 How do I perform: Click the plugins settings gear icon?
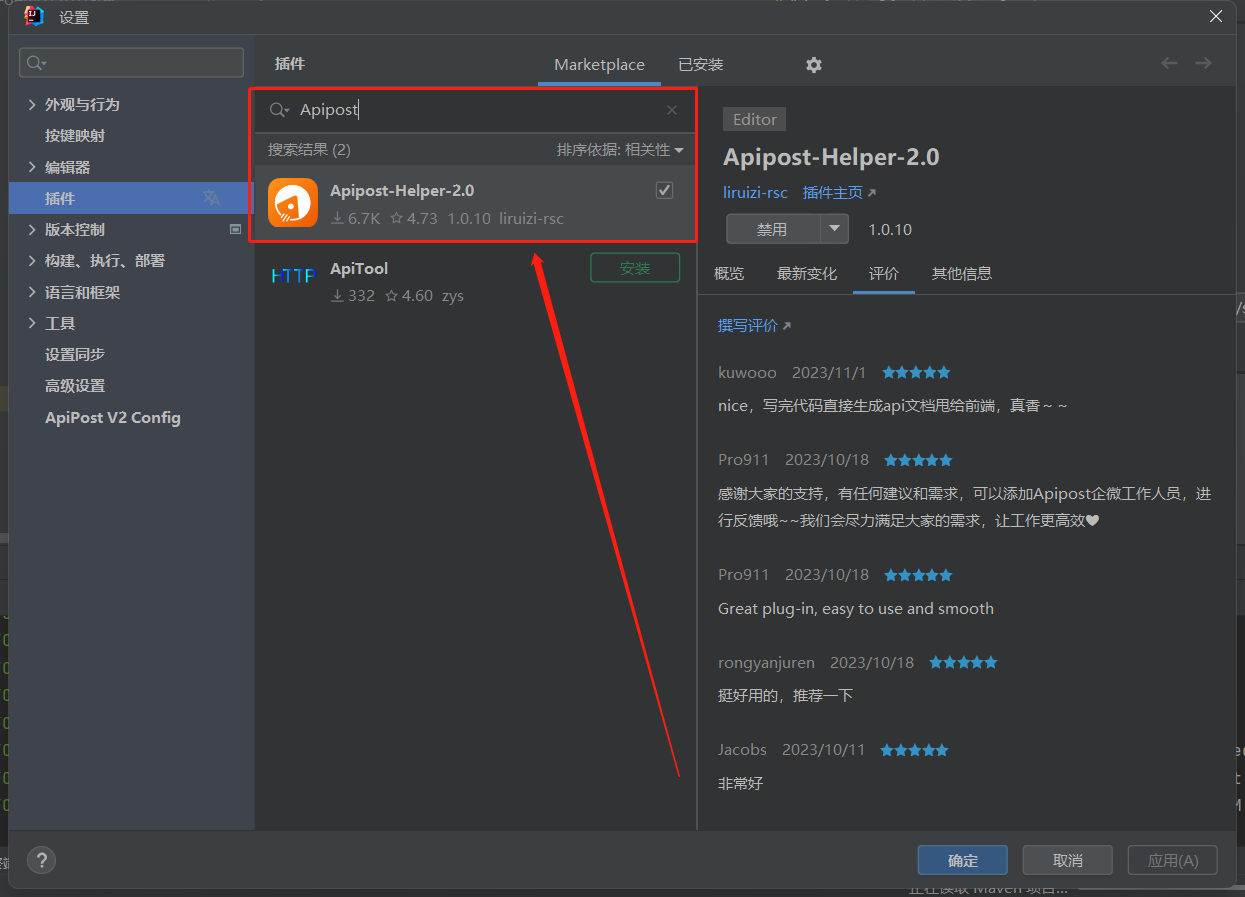click(x=814, y=64)
